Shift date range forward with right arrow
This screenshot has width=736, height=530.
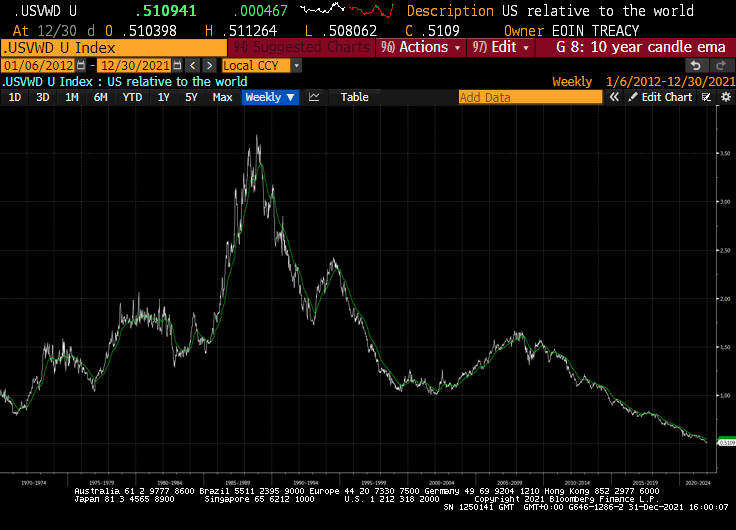(x=209, y=65)
